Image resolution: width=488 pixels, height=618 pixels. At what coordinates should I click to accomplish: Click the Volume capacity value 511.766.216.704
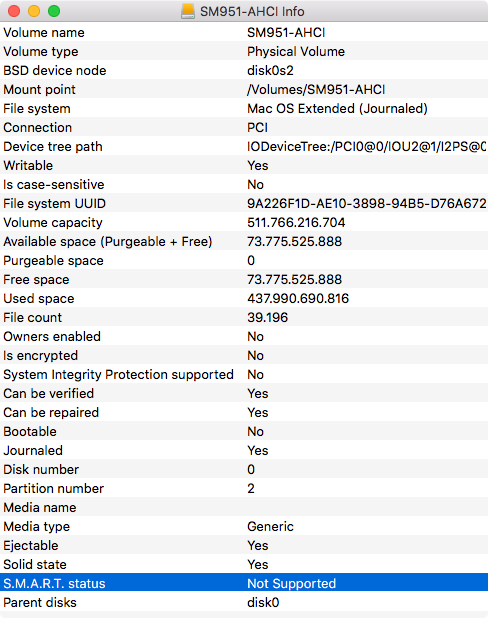[x=296, y=222]
